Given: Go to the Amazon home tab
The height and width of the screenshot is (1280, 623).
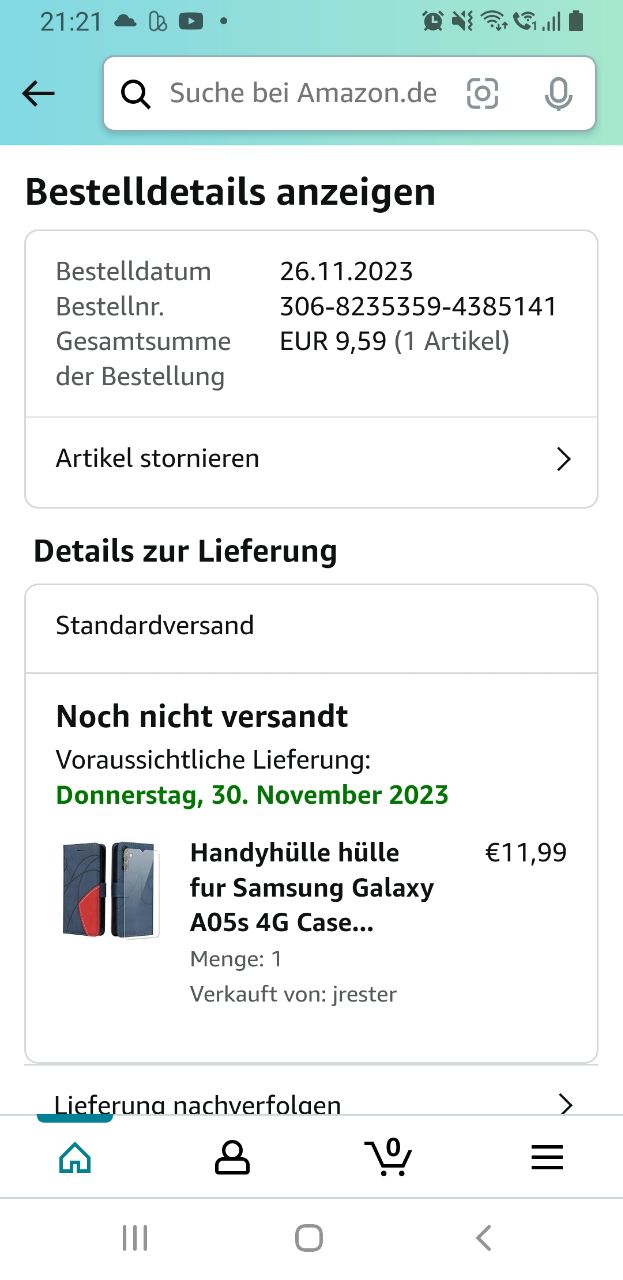Looking at the screenshot, I should point(75,1157).
